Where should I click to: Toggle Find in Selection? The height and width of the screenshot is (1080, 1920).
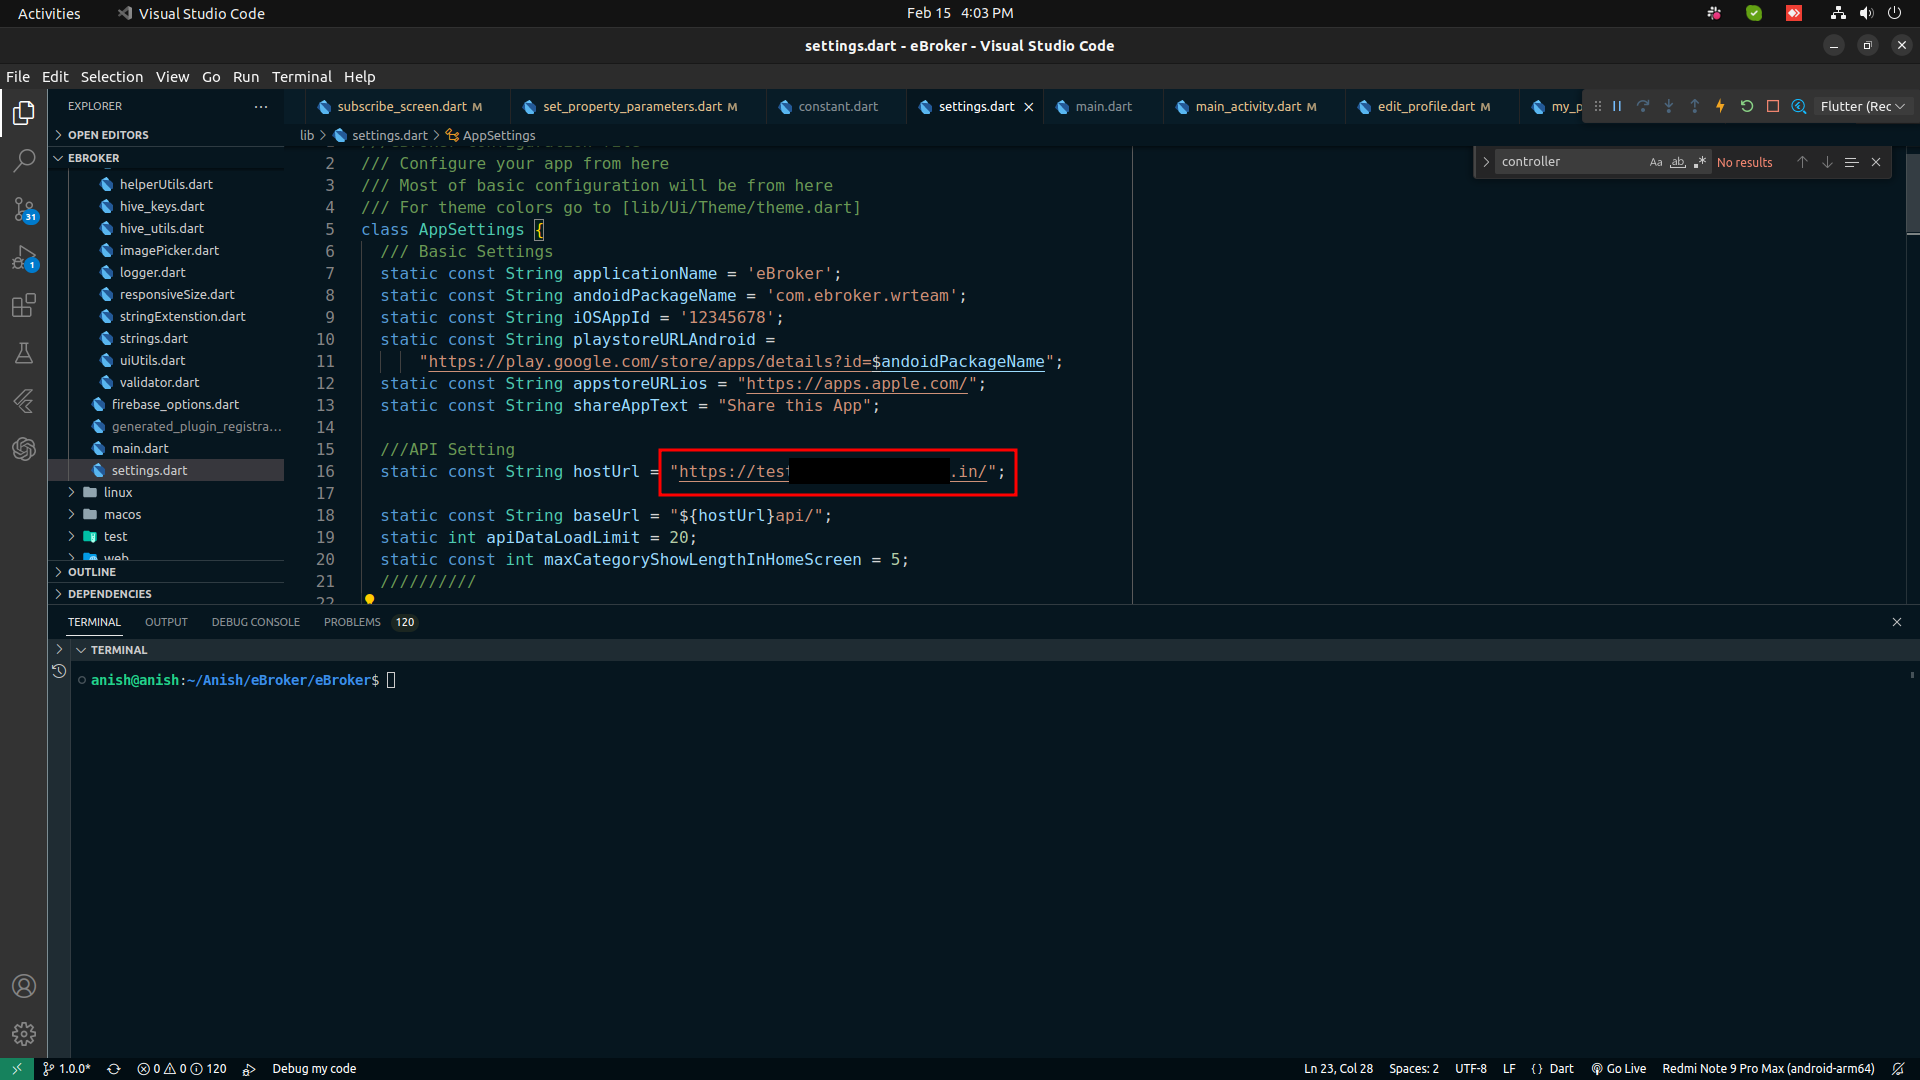point(1851,162)
